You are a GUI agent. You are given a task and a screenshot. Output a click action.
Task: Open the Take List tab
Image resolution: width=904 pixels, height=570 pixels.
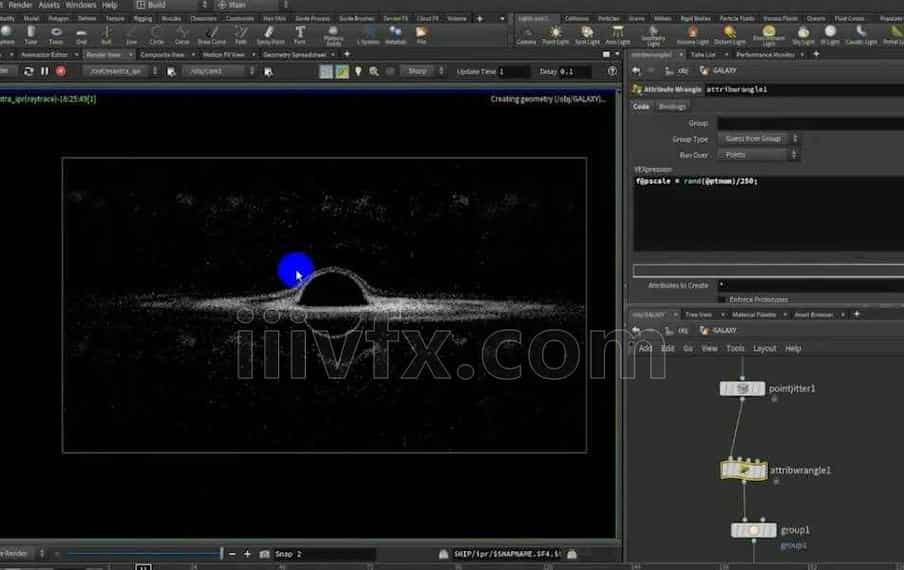coord(703,55)
